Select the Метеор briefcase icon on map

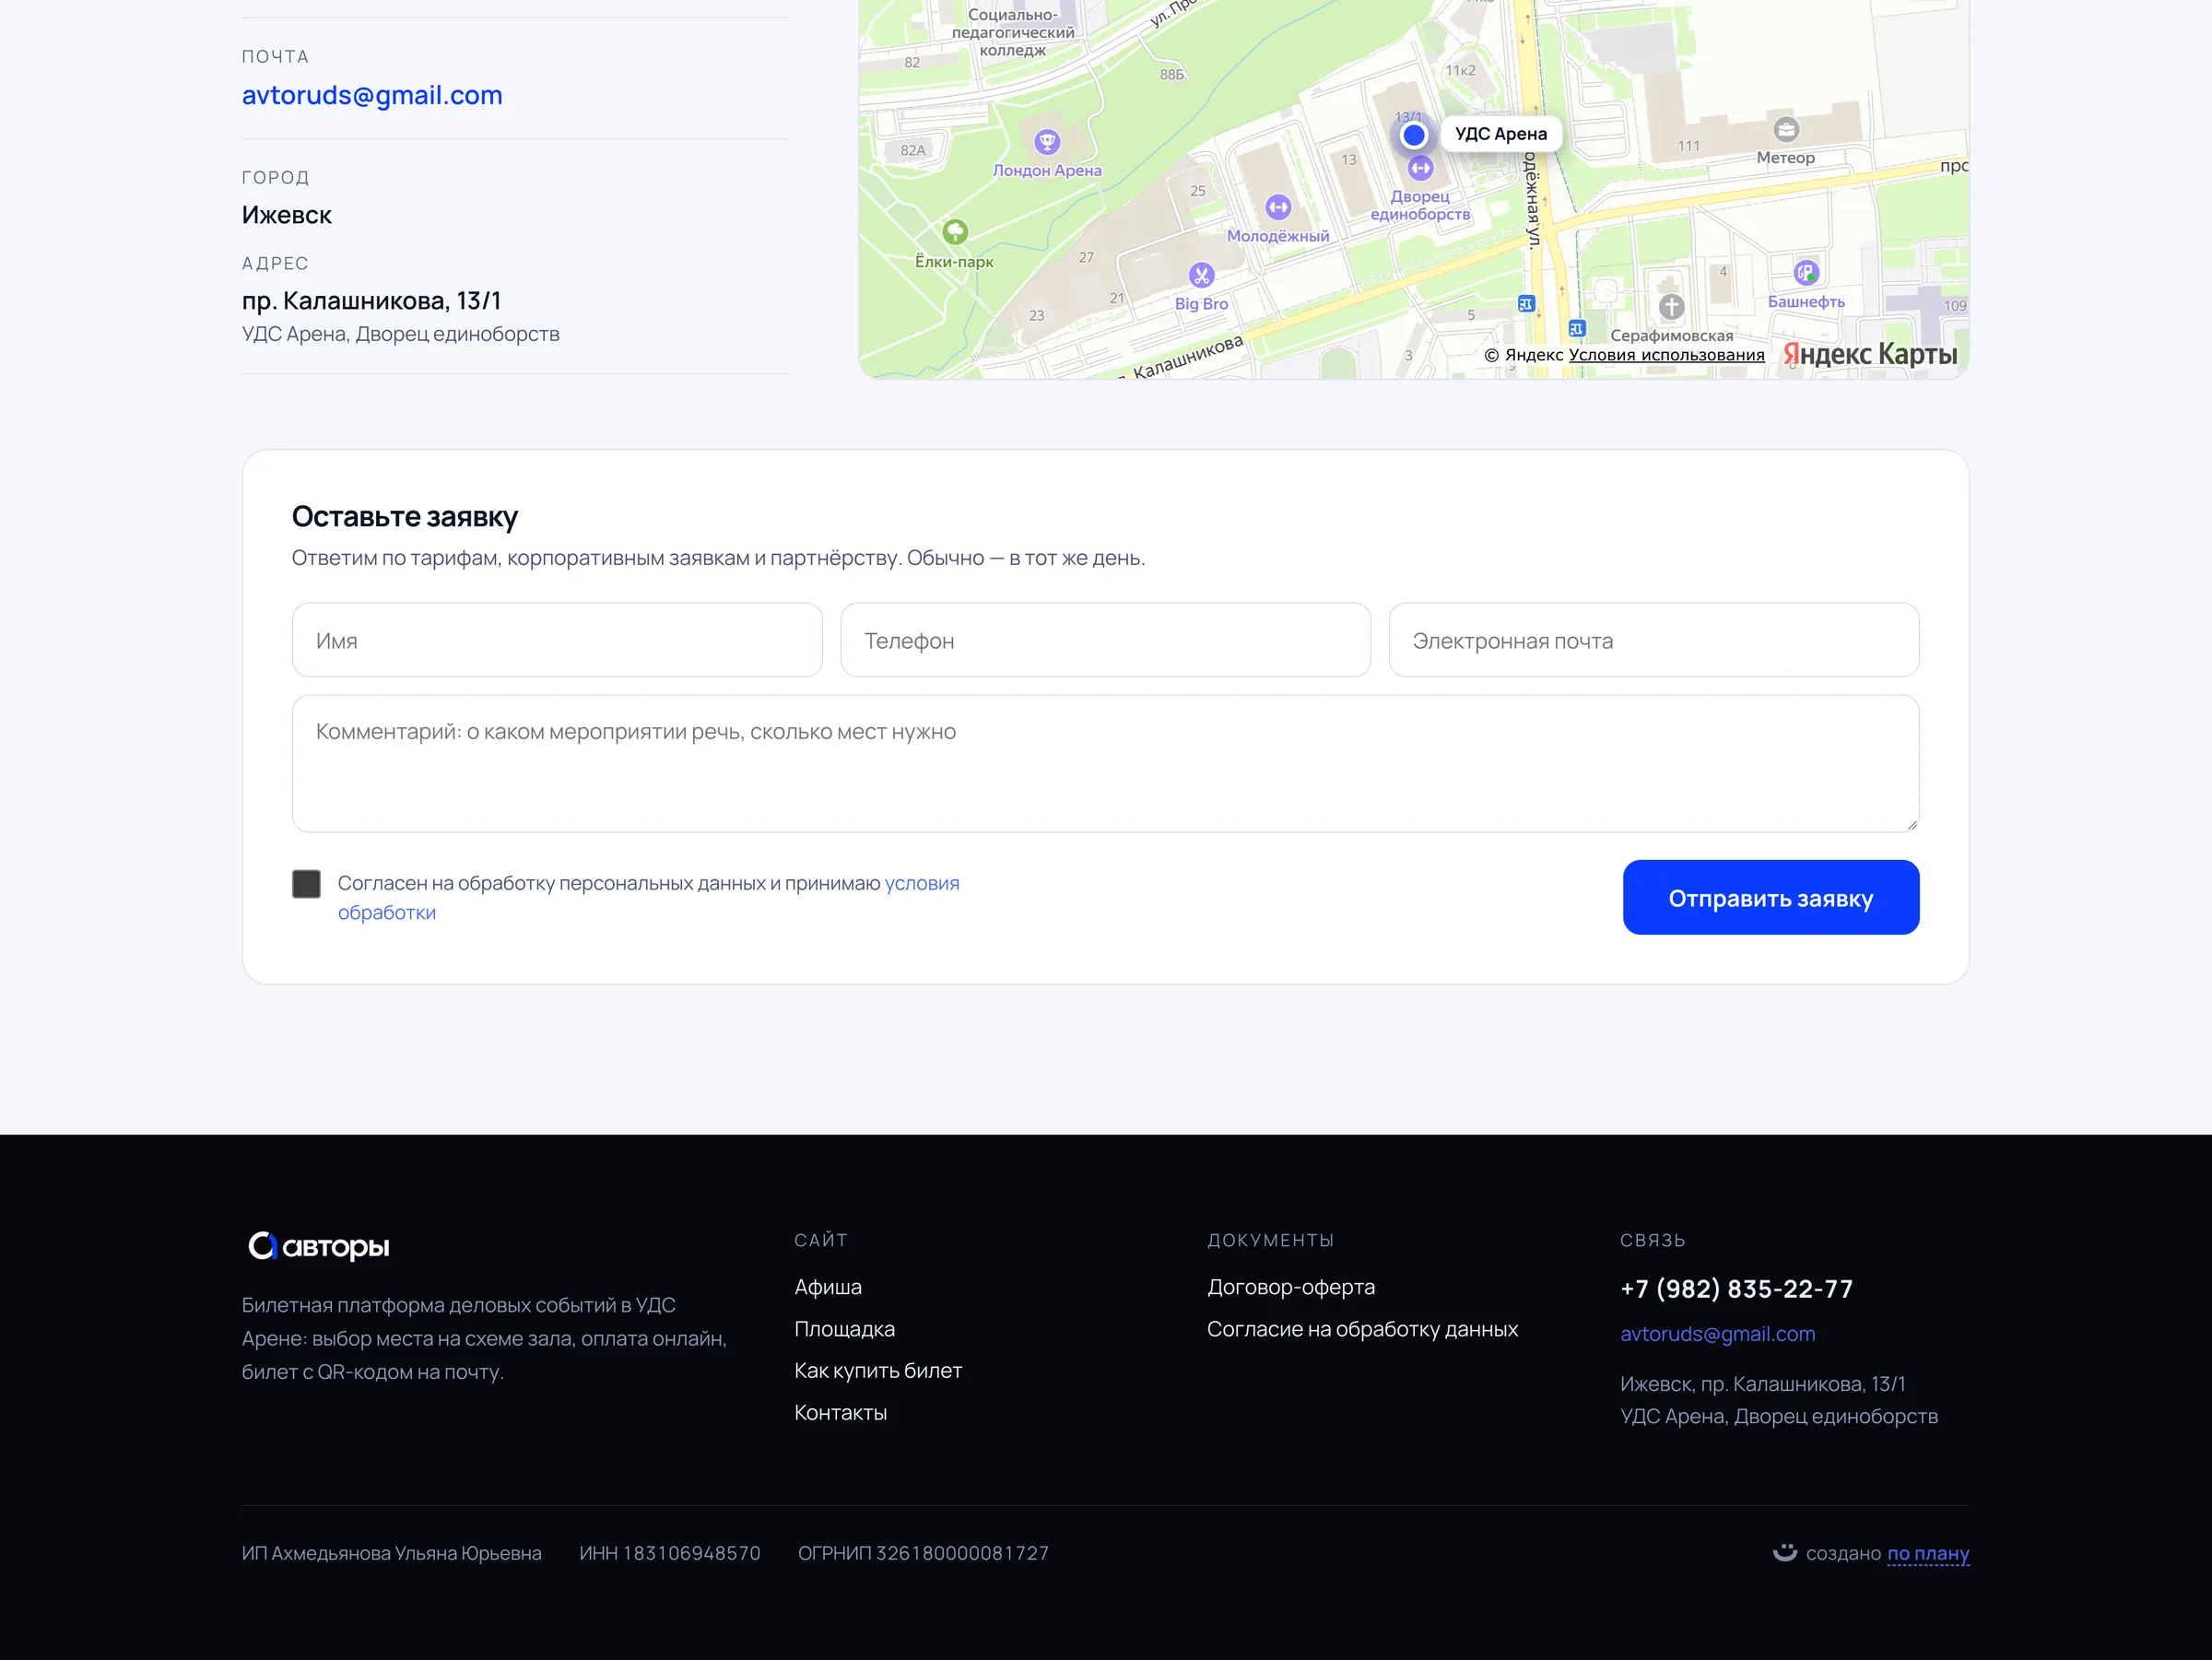(x=1786, y=129)
